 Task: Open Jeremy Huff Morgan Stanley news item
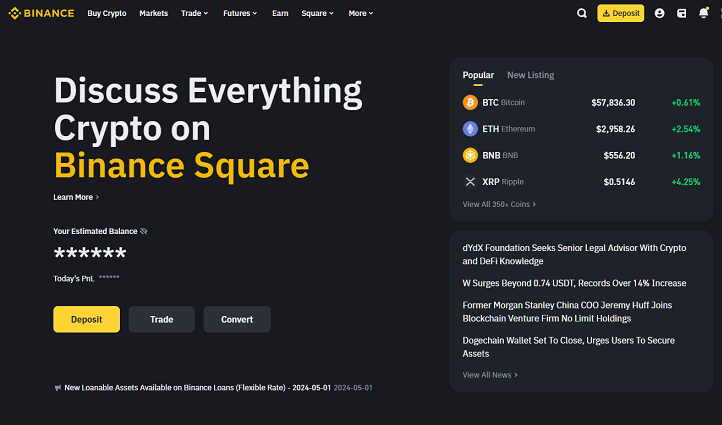pyautogui.click(x=567, y=312)
